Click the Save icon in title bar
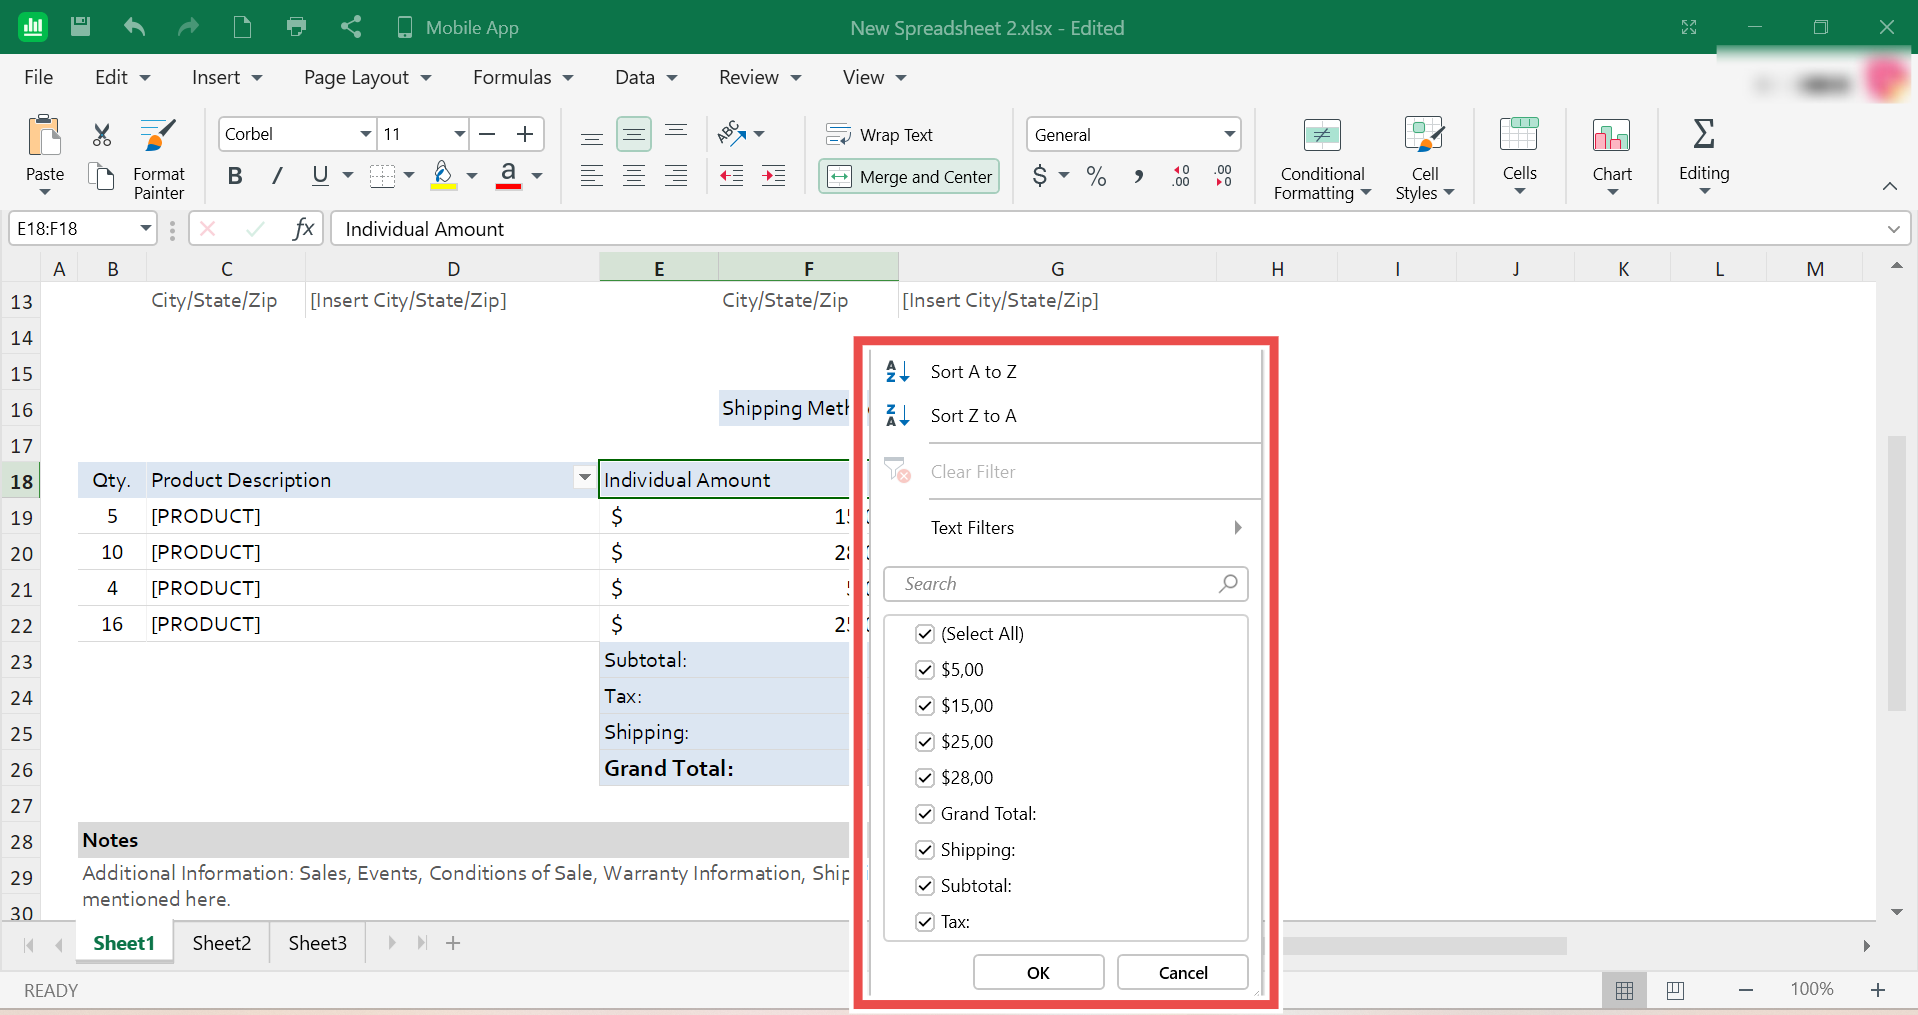Screen dimensions: 1918x1015 point(81,27)
